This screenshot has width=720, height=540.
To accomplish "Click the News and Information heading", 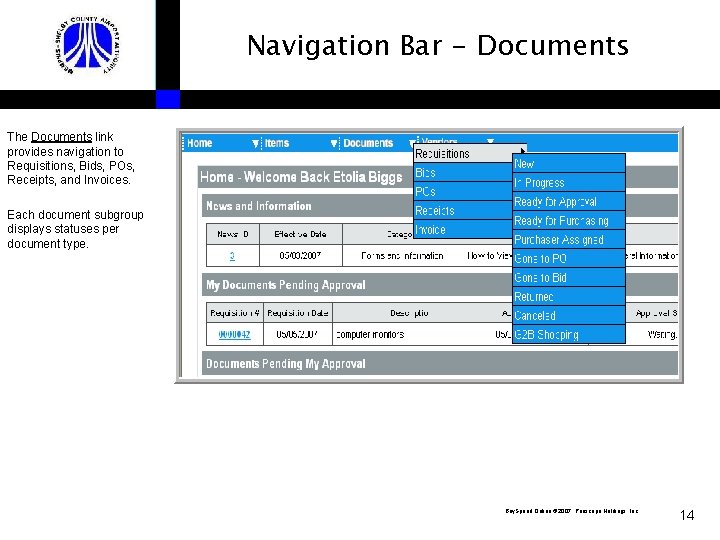I will click(x=259, y=206).
